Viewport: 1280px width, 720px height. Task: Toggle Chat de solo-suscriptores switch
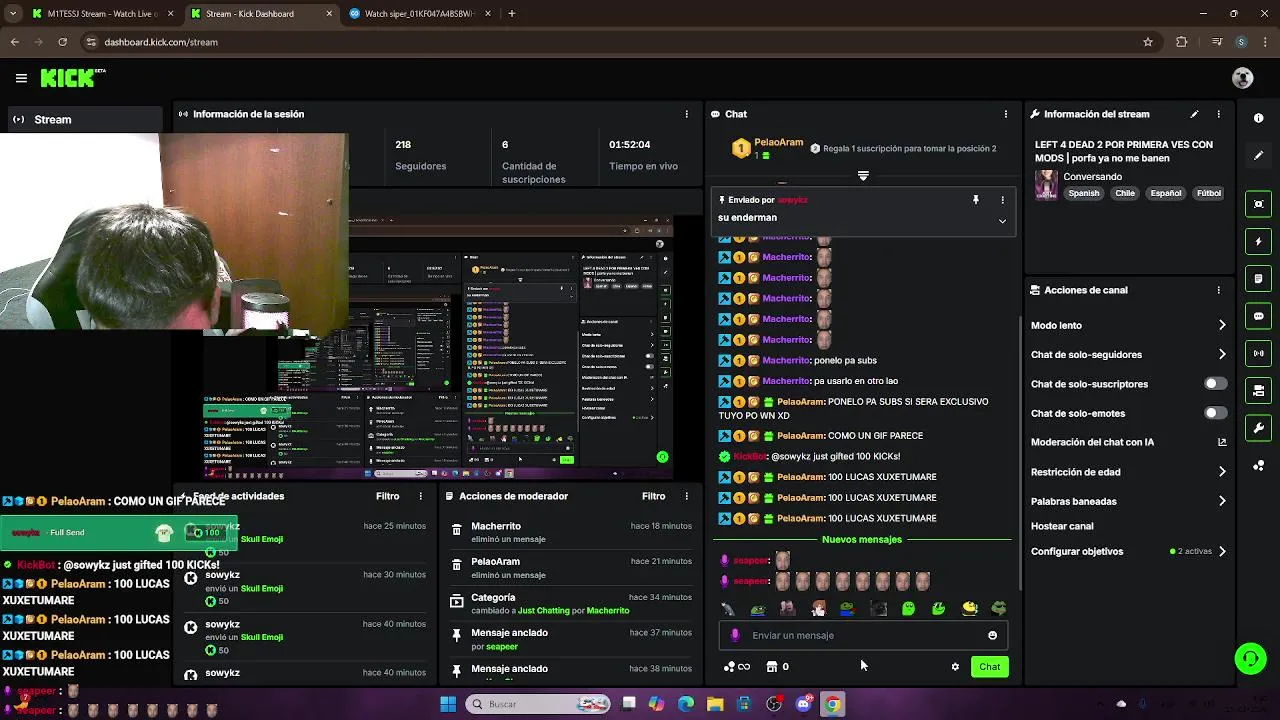1215,384
